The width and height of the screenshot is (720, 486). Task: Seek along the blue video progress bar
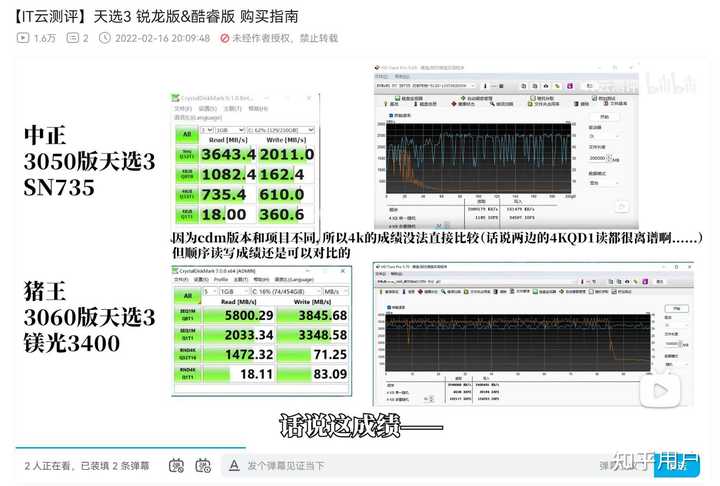(131, 447)
